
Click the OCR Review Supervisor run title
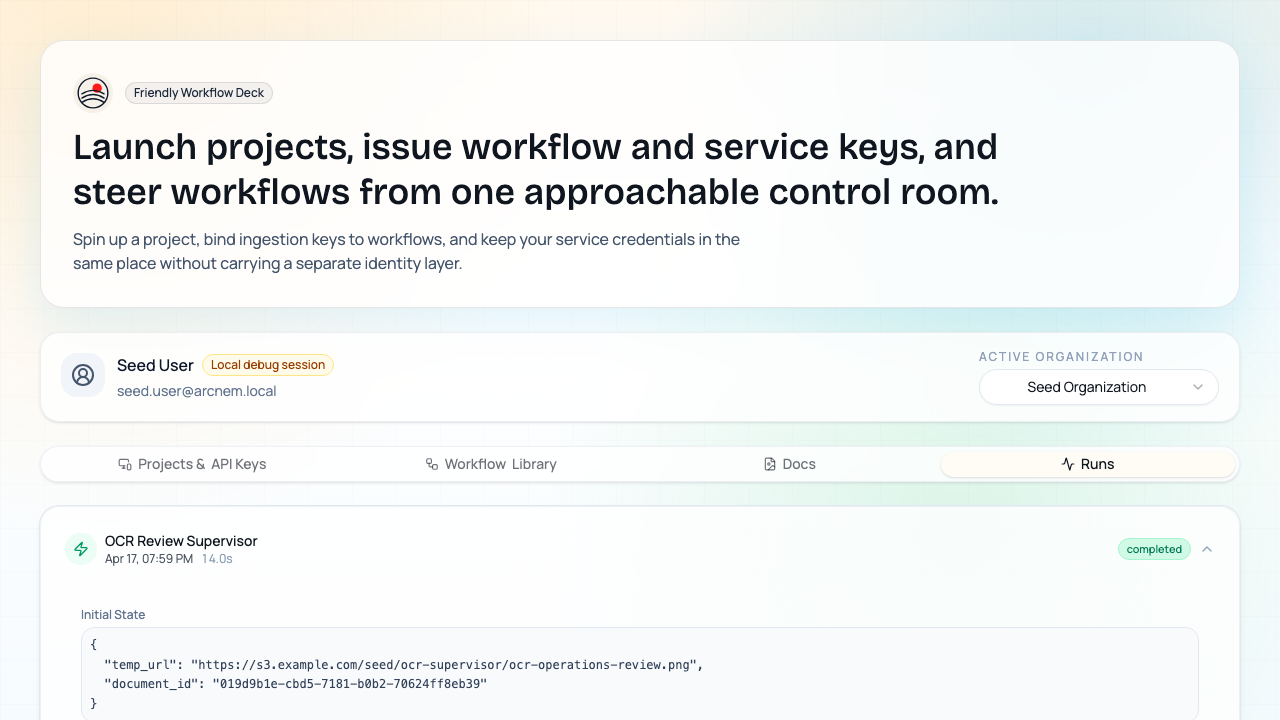[x=181, y=541]
